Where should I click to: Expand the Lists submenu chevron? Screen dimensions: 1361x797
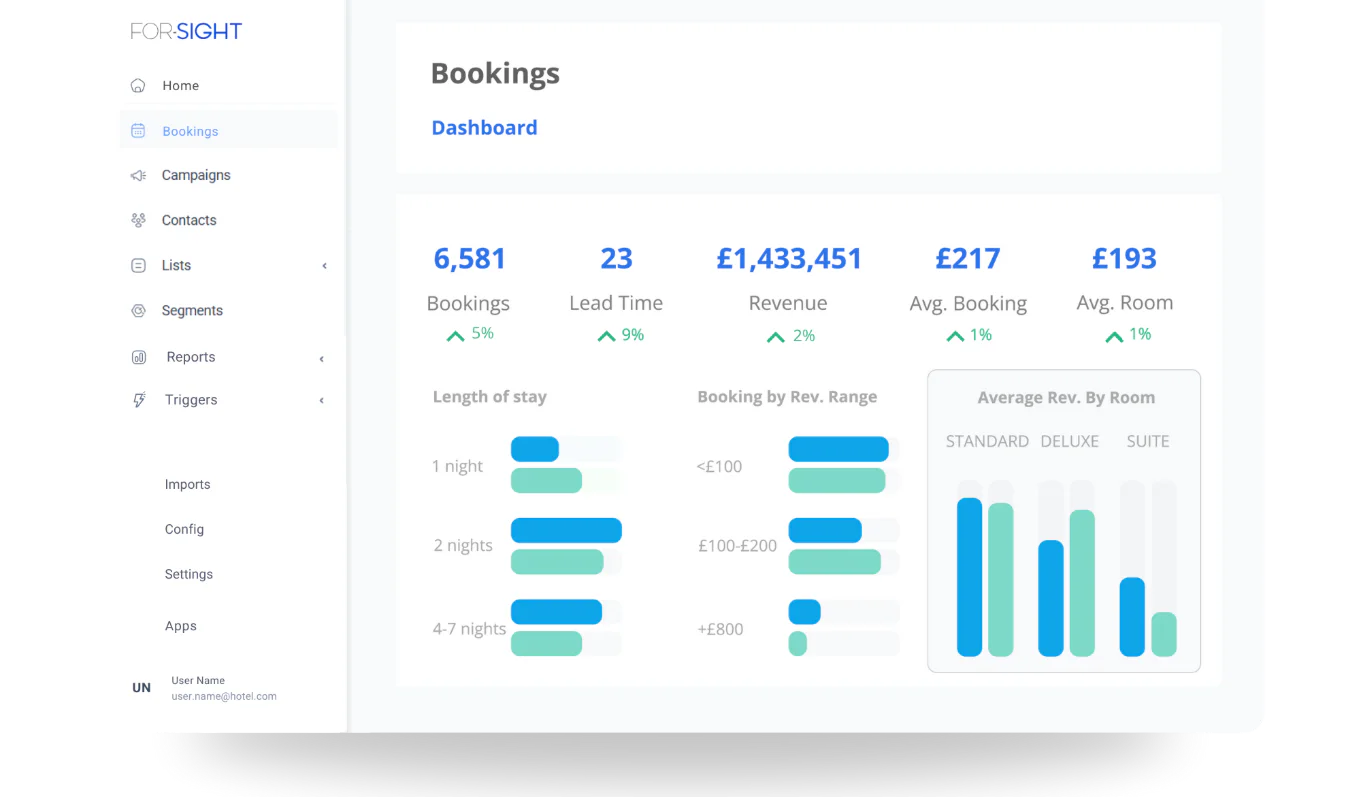pos(324,266)
